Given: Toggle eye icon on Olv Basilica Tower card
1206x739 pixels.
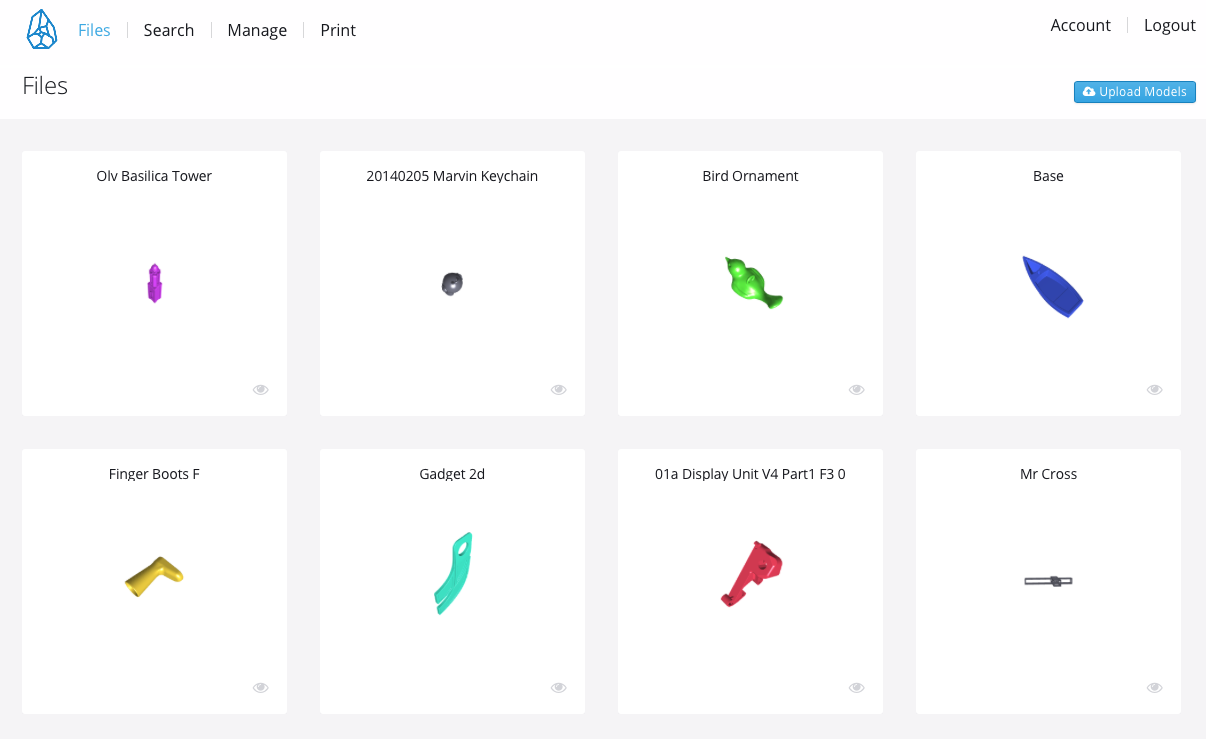Looking at the screenshot, I should click(261, 390).
